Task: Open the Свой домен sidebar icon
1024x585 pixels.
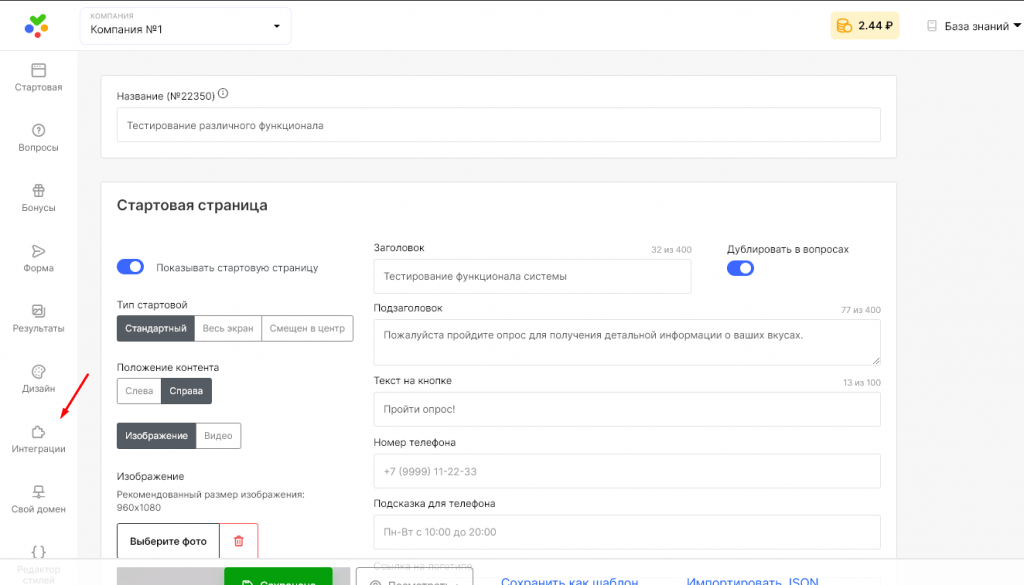Action: [x=38, y=492]
